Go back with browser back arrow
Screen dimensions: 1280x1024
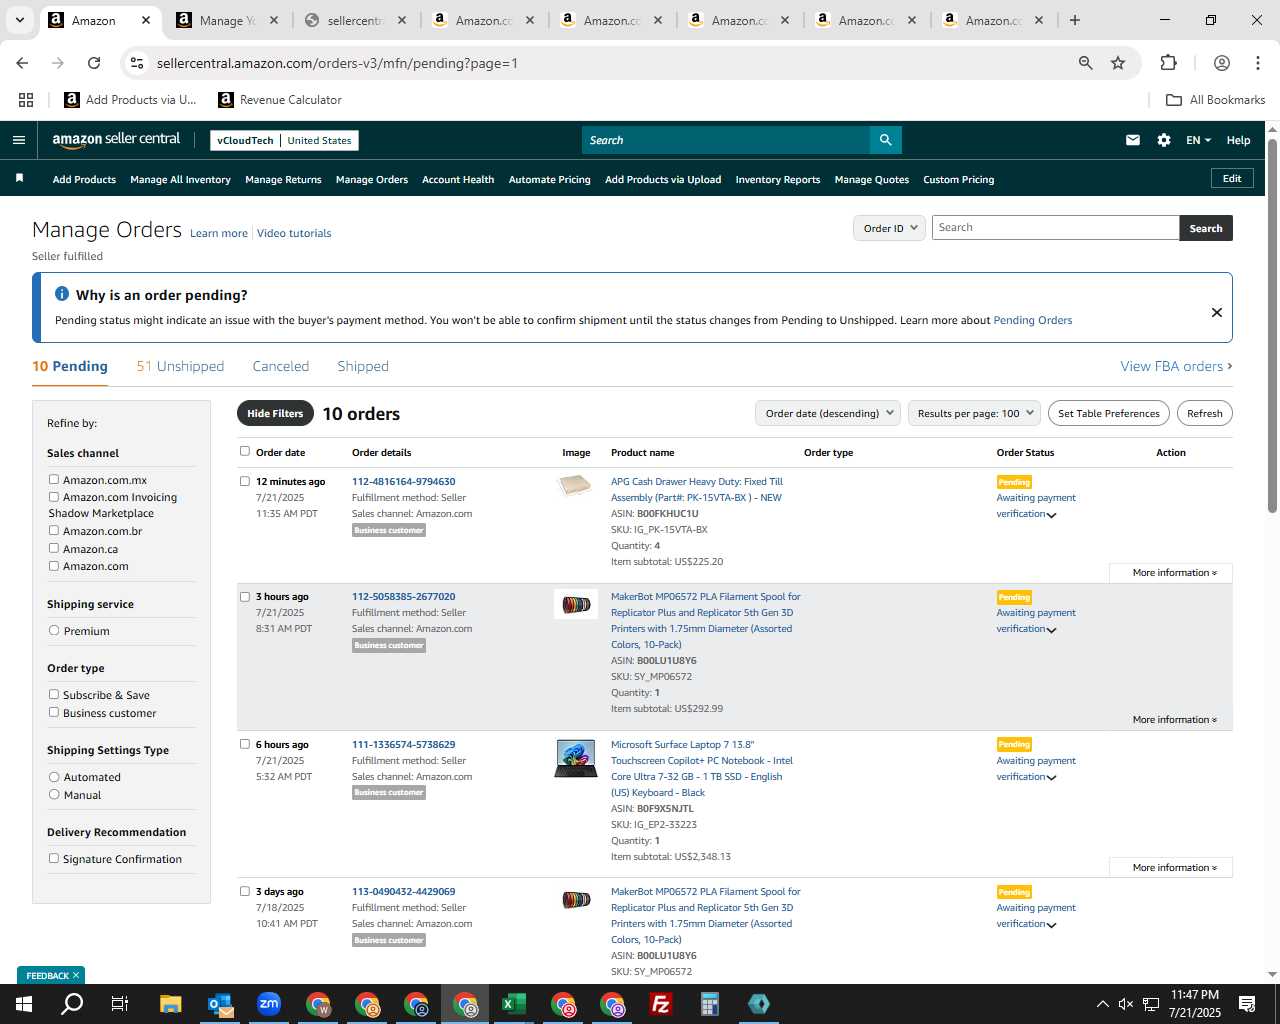click(x=22, y=63)
